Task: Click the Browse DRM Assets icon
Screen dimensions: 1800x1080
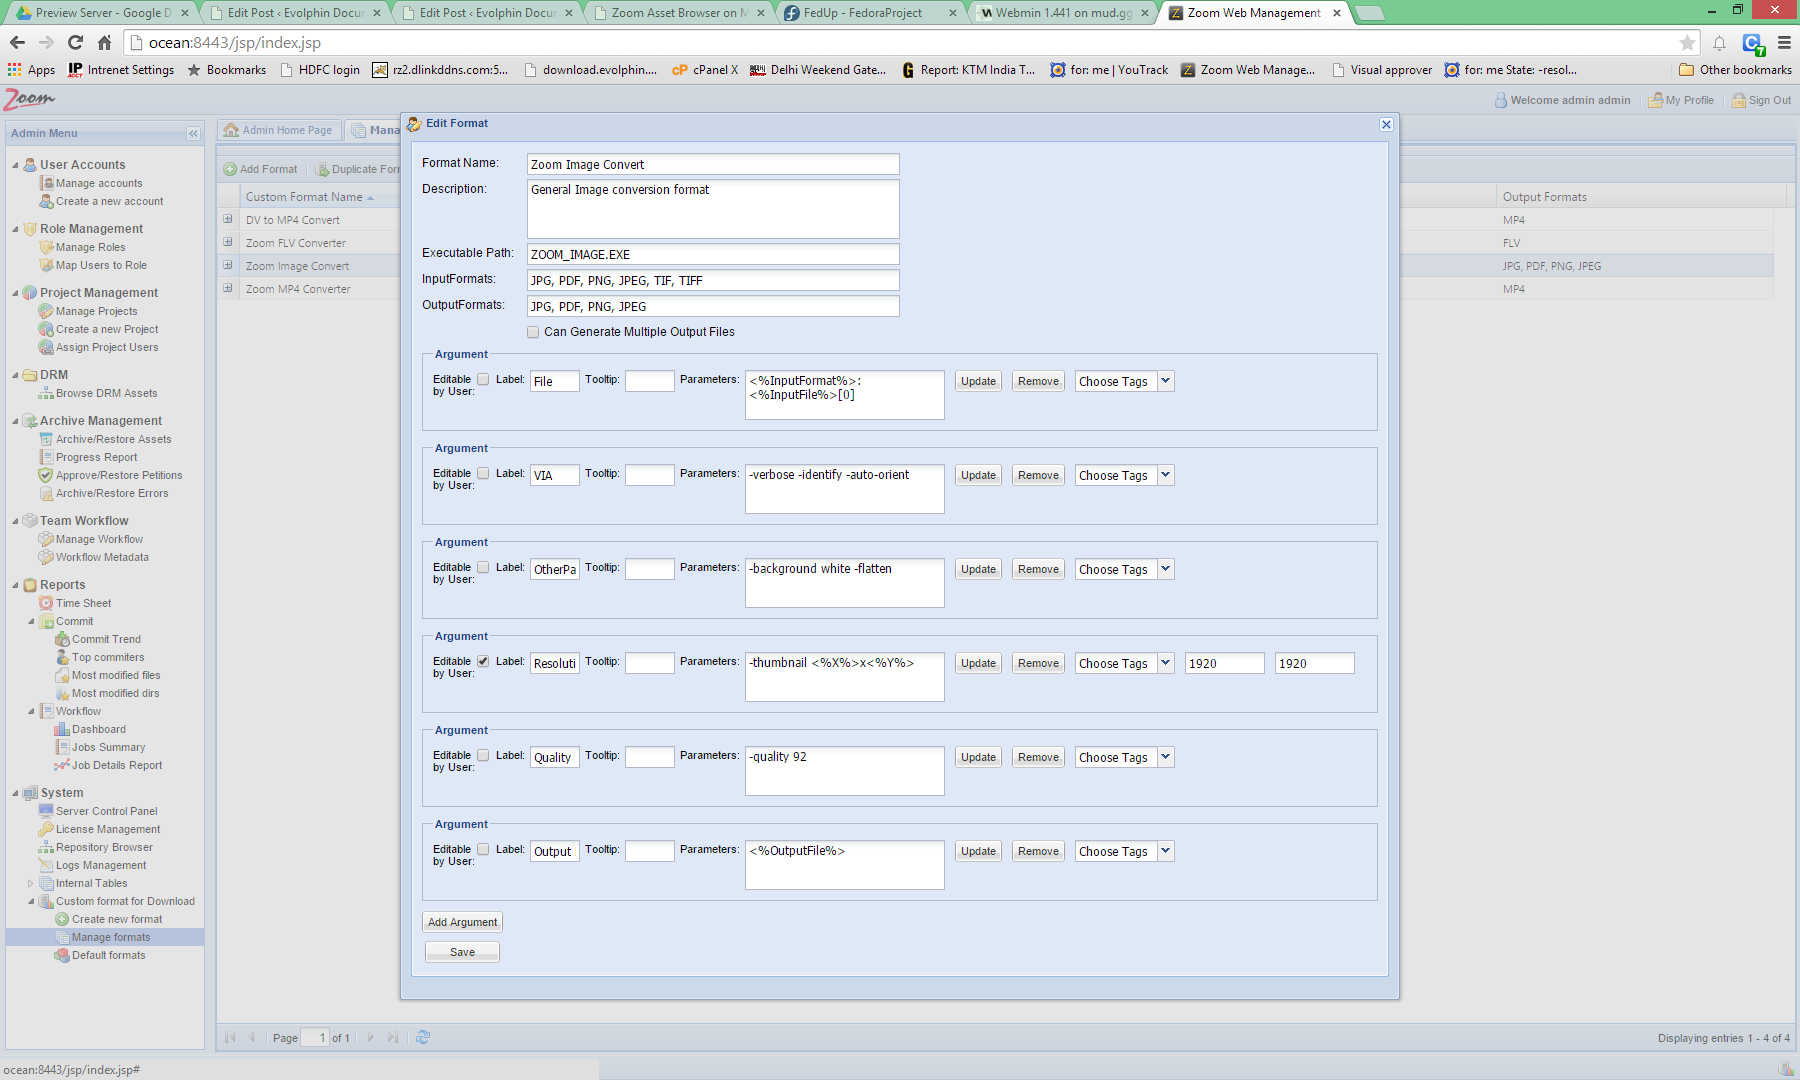Action: (46, 393)
